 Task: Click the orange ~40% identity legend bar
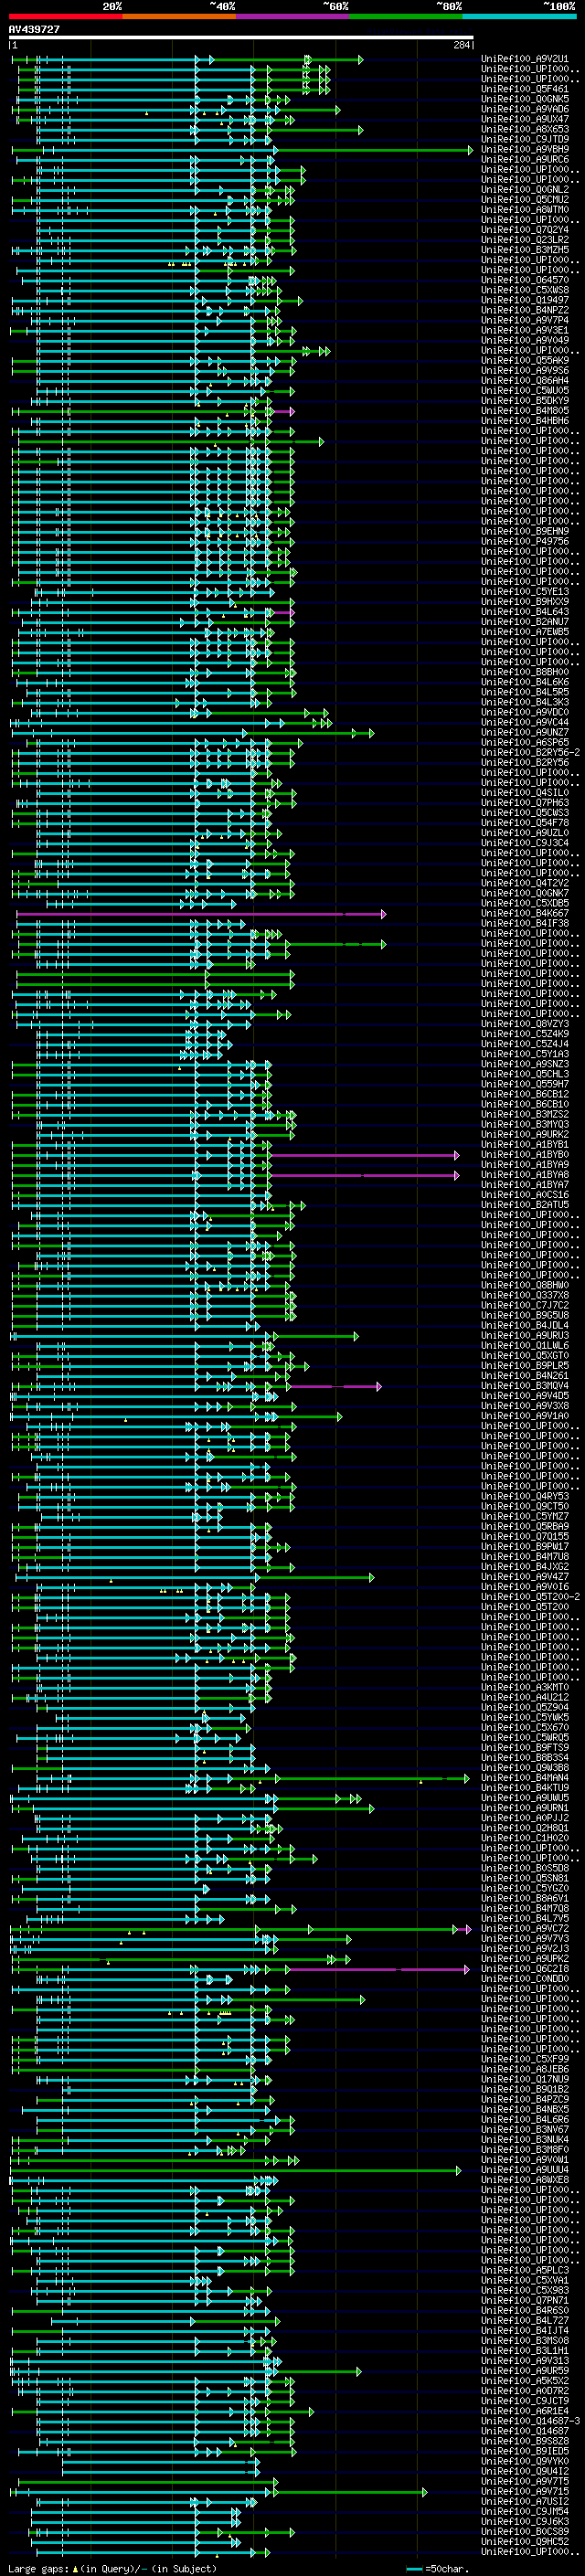179,17
